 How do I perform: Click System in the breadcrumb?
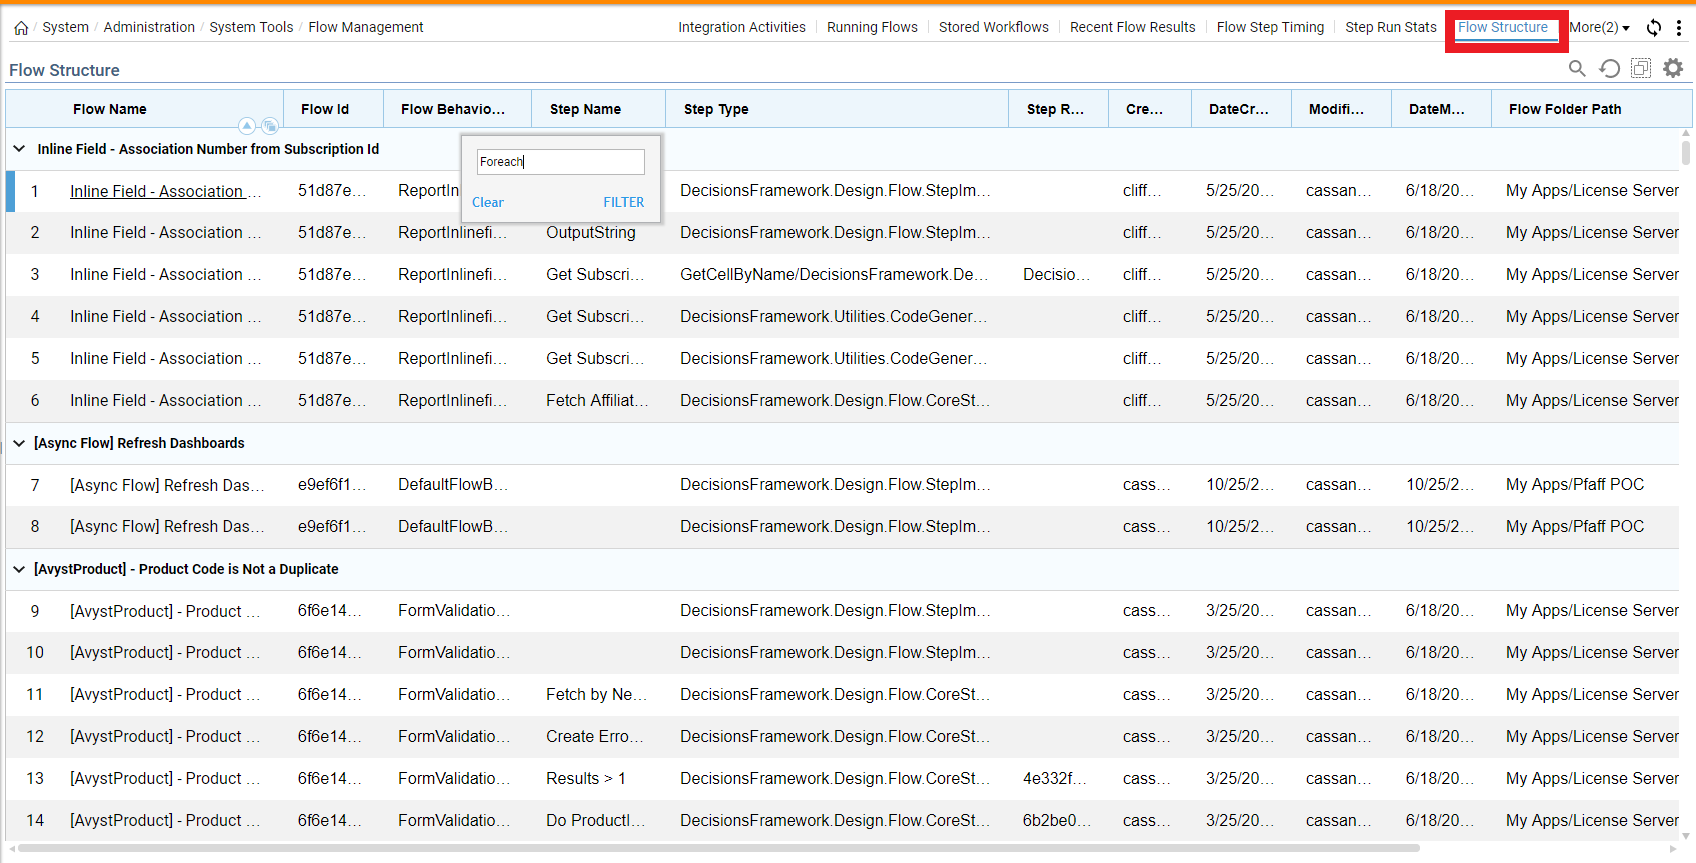(x=66, y=27)
